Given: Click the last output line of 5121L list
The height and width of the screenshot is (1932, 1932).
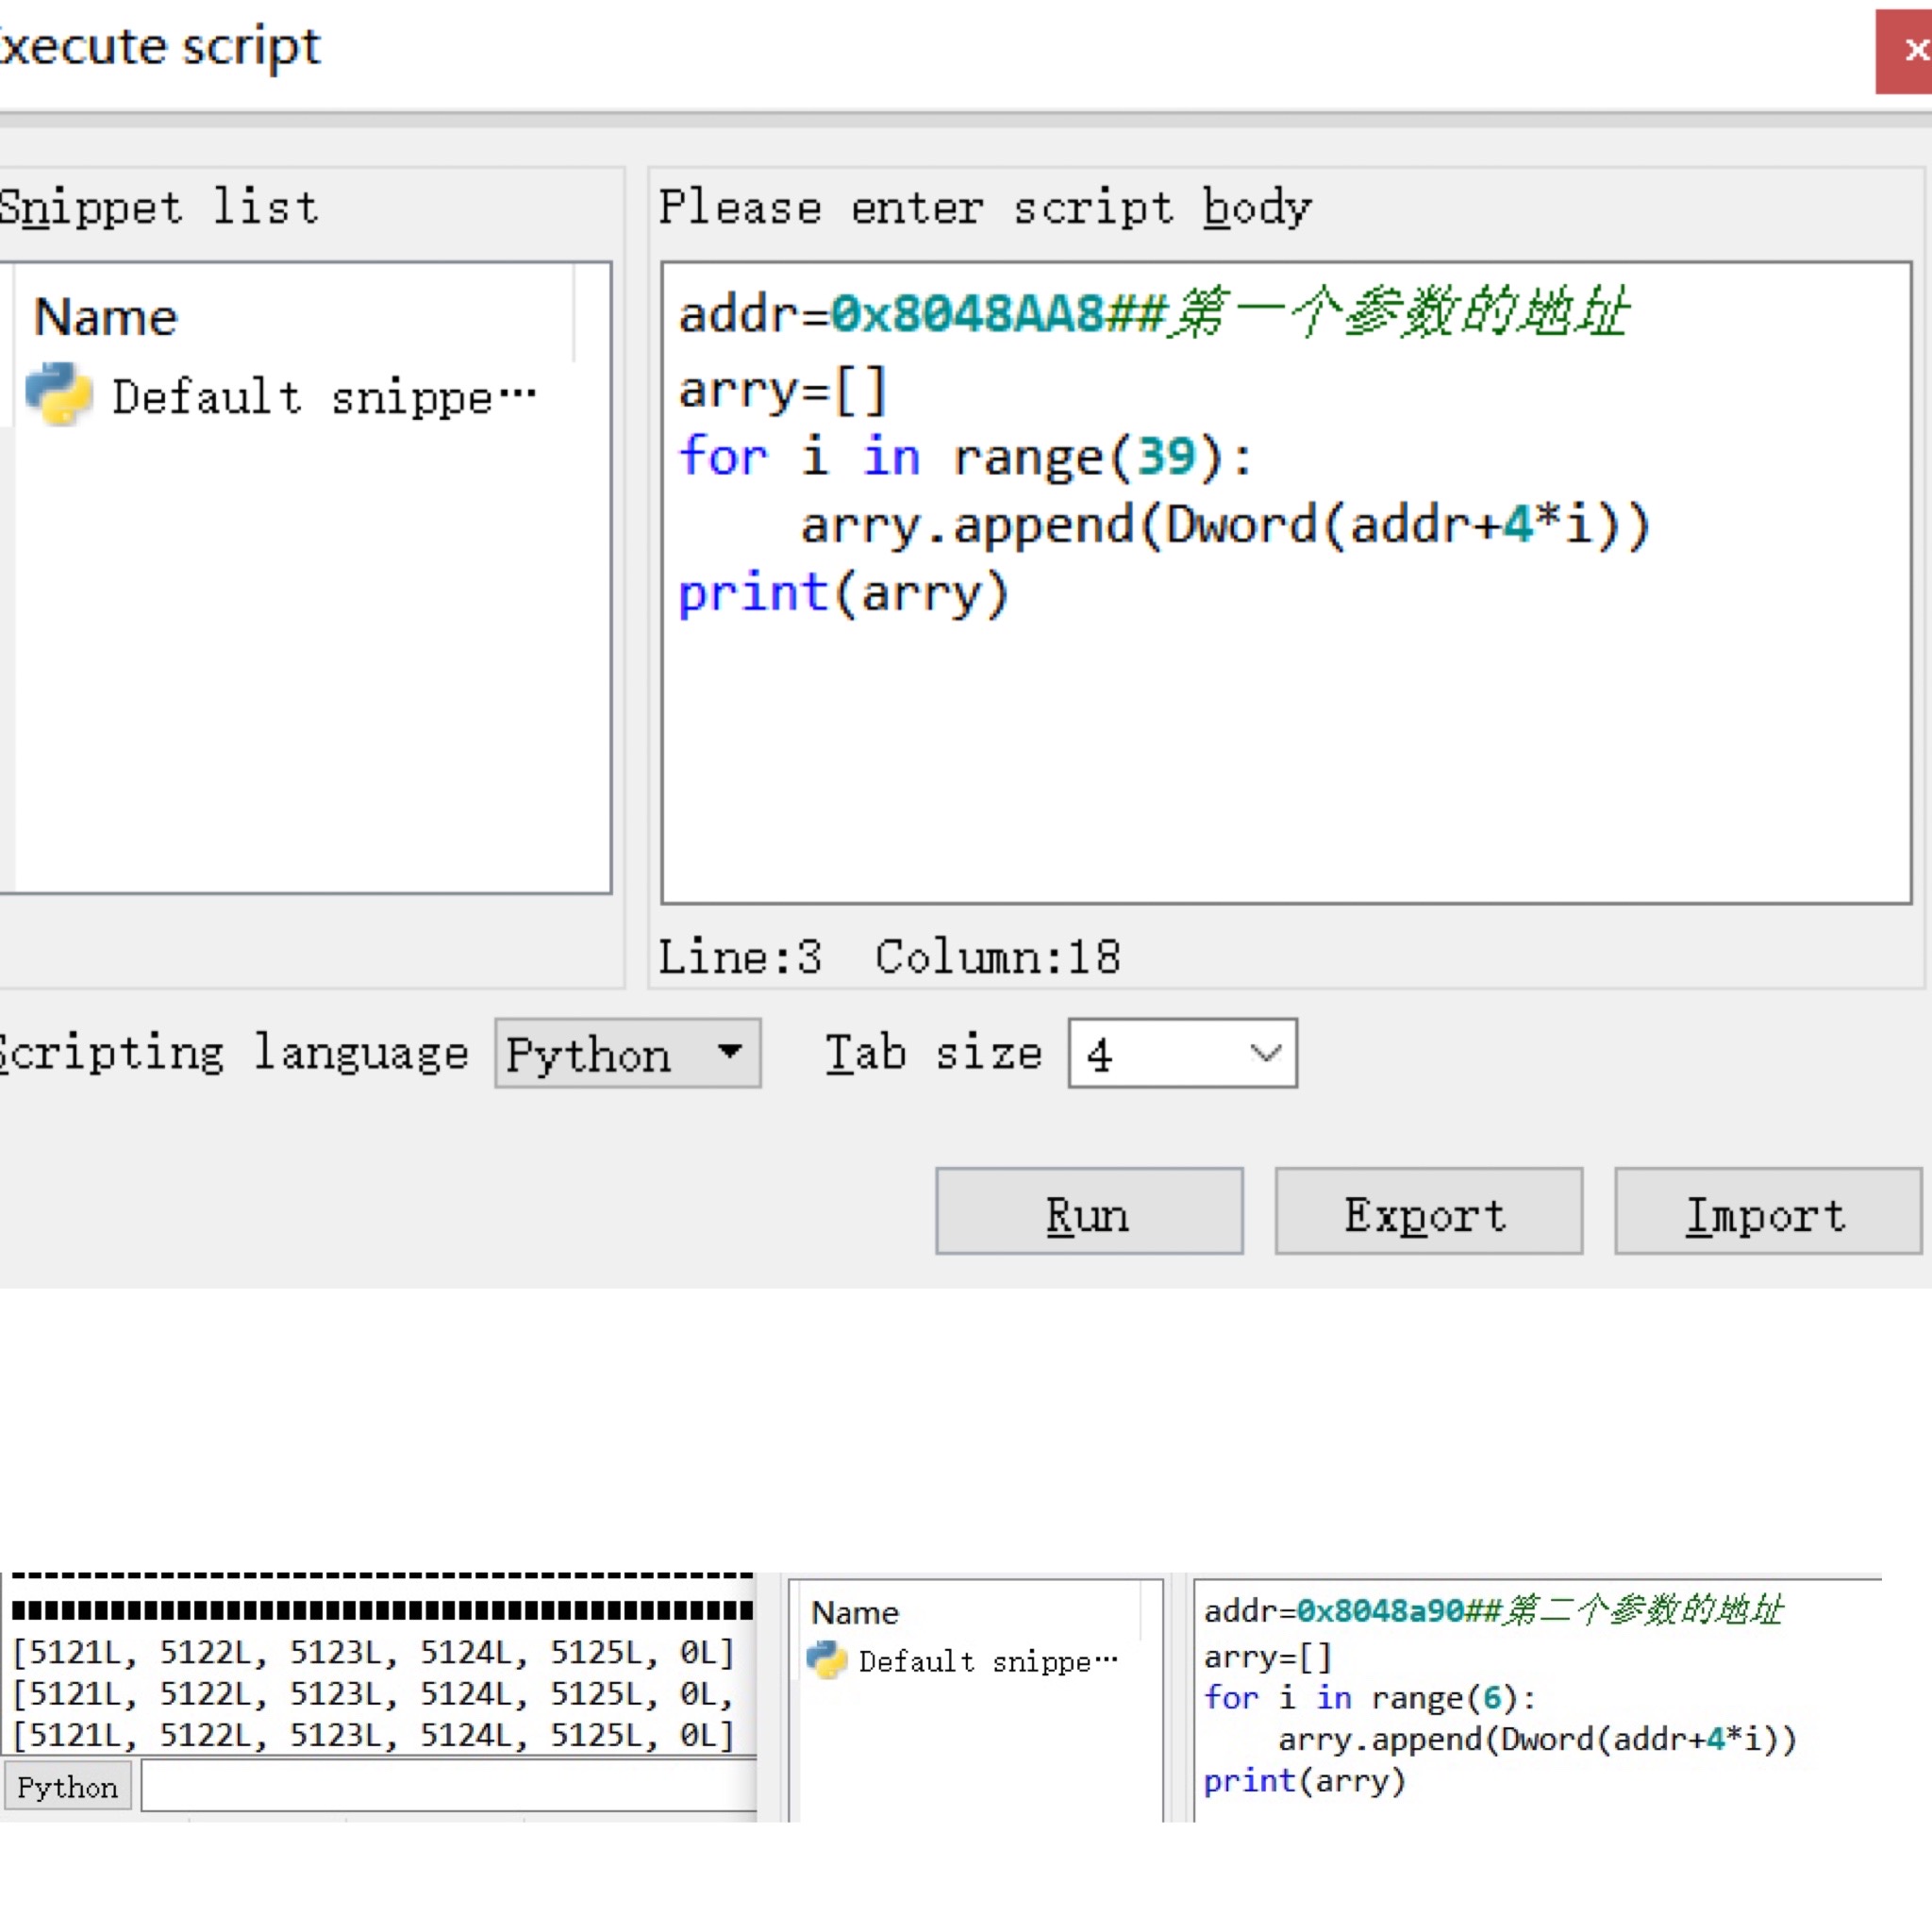Looking at the screenshot, I should [x=372, y=1735].
